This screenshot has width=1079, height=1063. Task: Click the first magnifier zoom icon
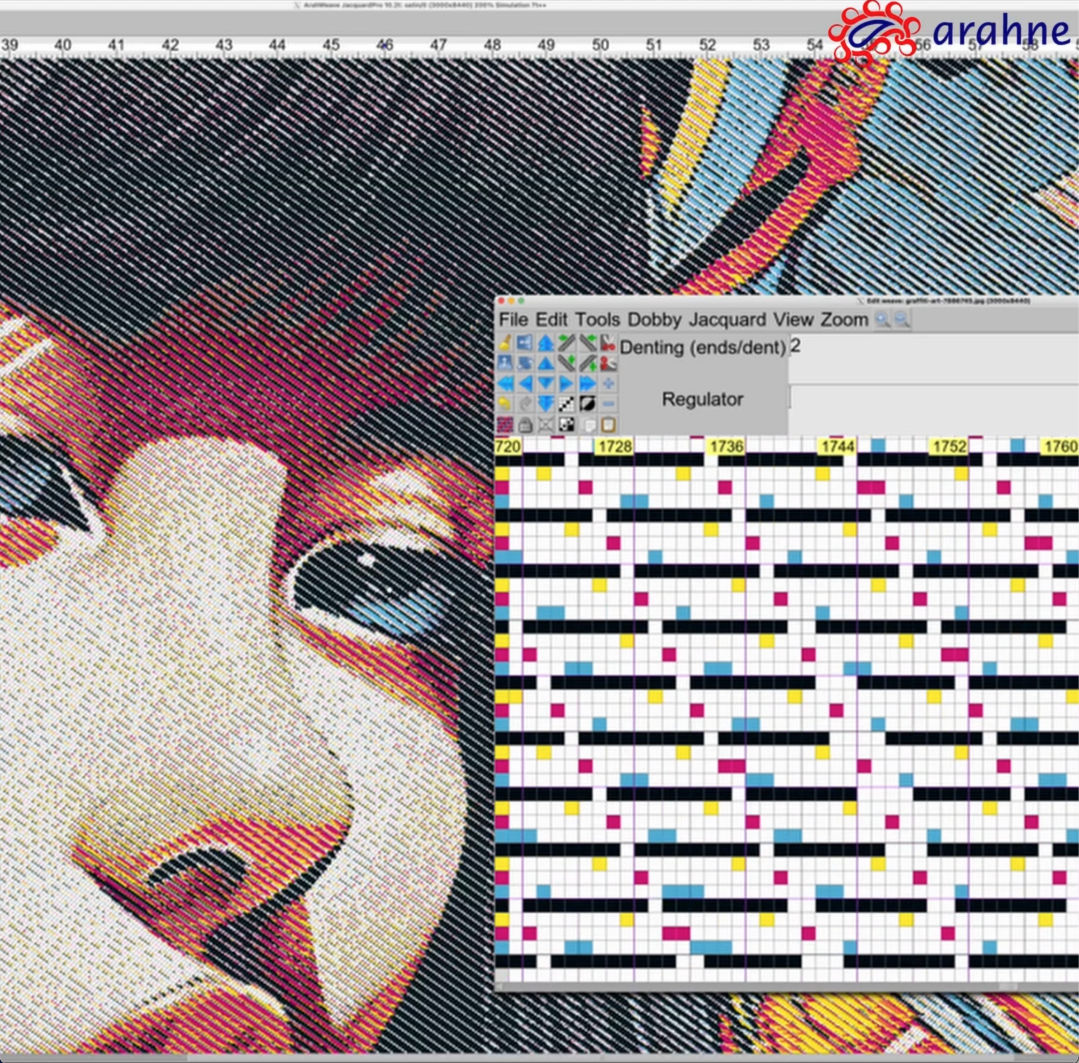pos(882,319)
